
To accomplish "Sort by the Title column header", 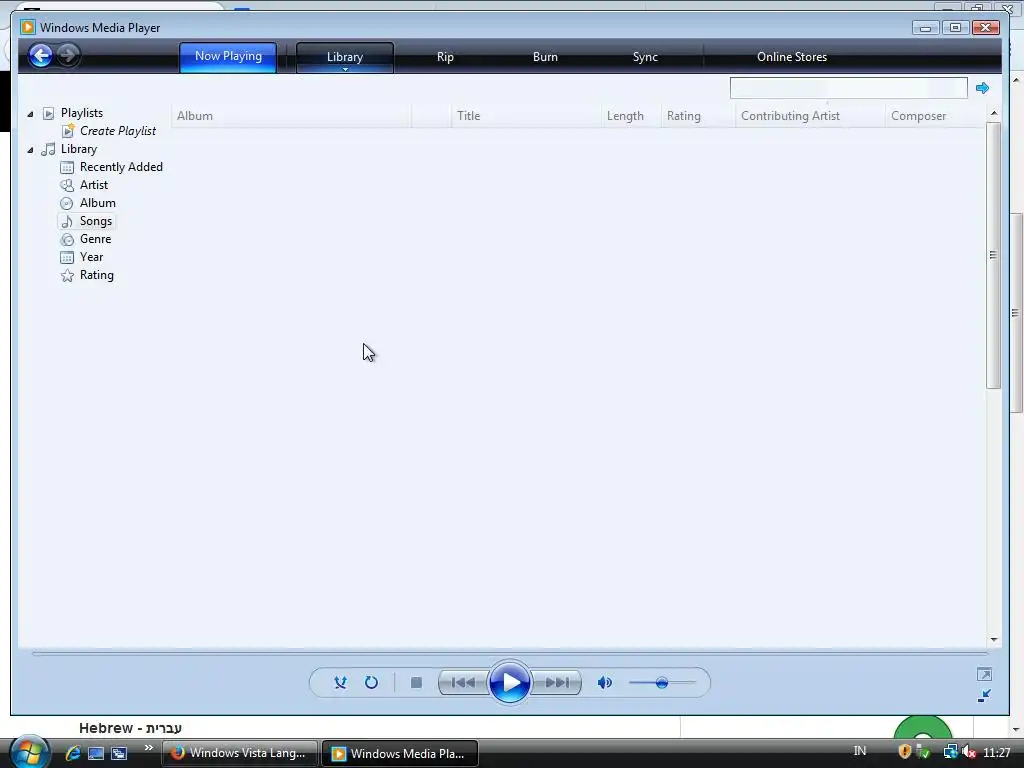I will 526,116.
